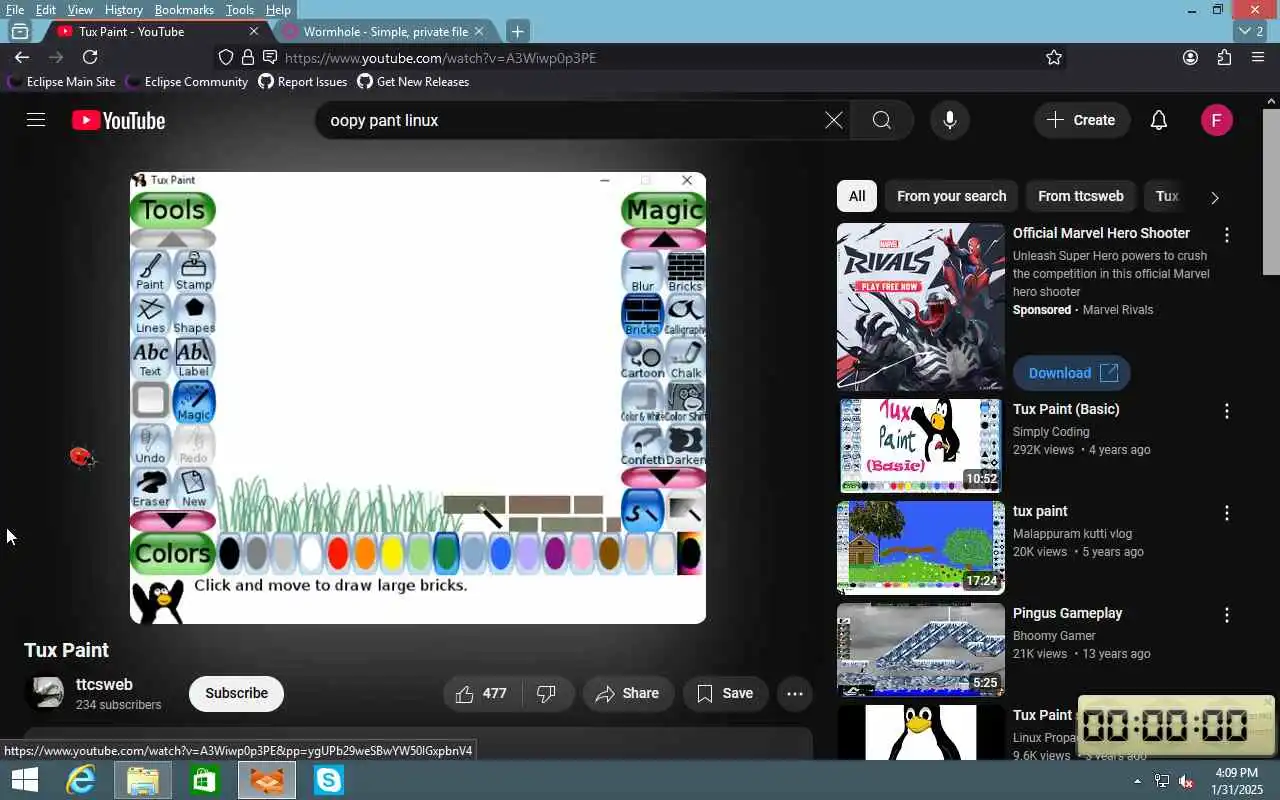Open more actions ellipsis beside Save
The height and width of the screenshot is (800, 1280).
click(x=795, y=693)
